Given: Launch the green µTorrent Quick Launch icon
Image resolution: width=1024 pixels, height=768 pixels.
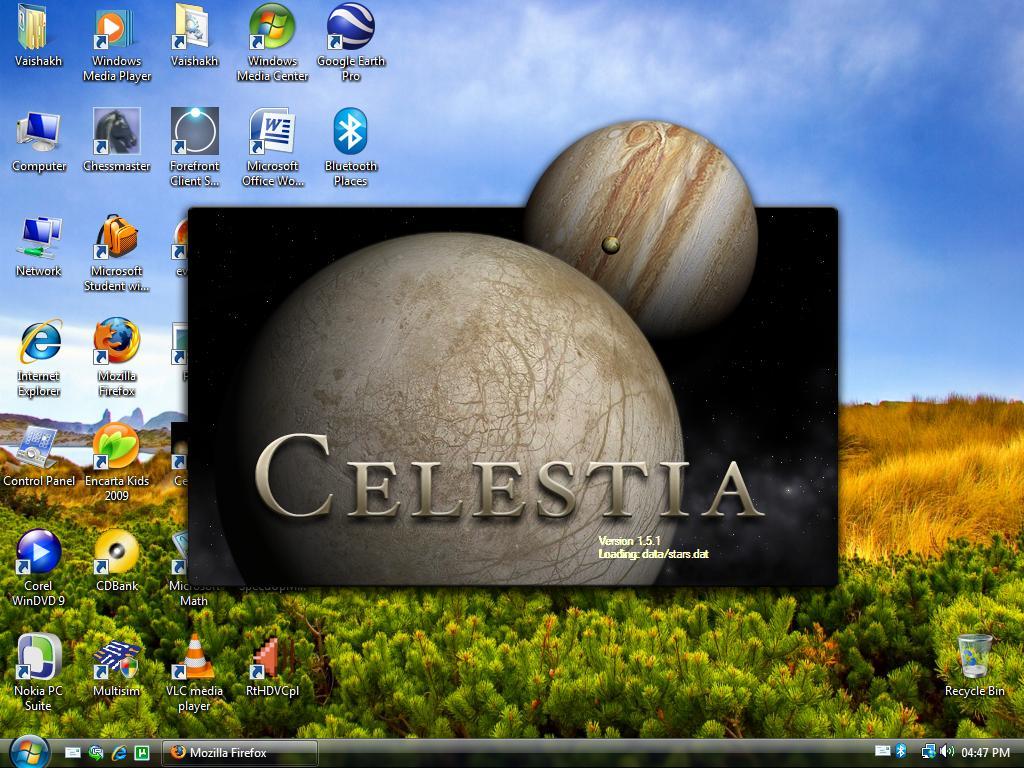Looking at the screenshot, I should pos(142,752).
